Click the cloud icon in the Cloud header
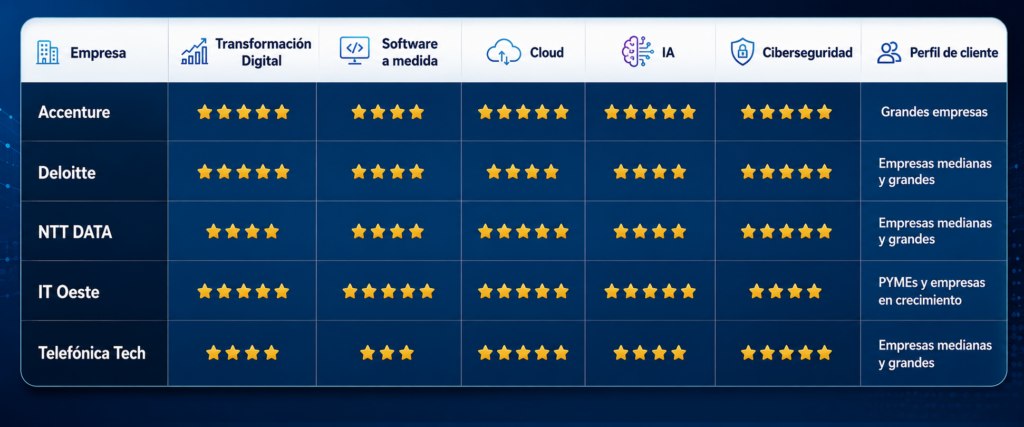 (x=504, y=53)
